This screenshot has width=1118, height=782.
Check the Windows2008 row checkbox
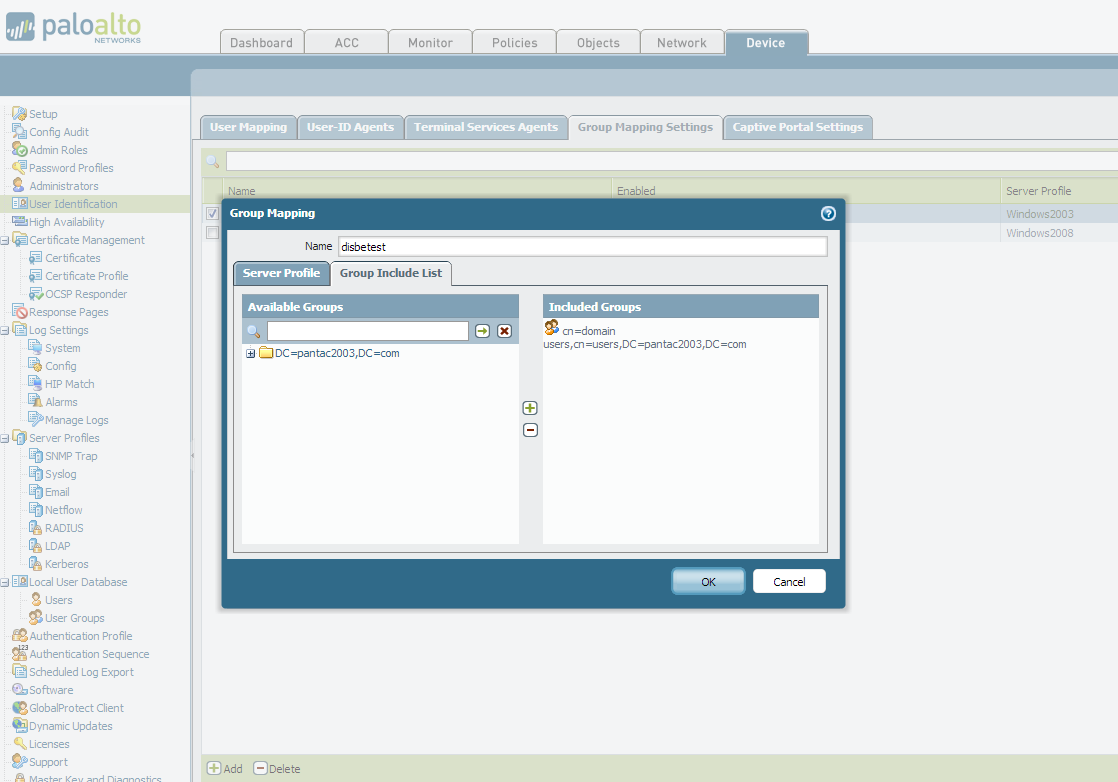tap(212, 232)
